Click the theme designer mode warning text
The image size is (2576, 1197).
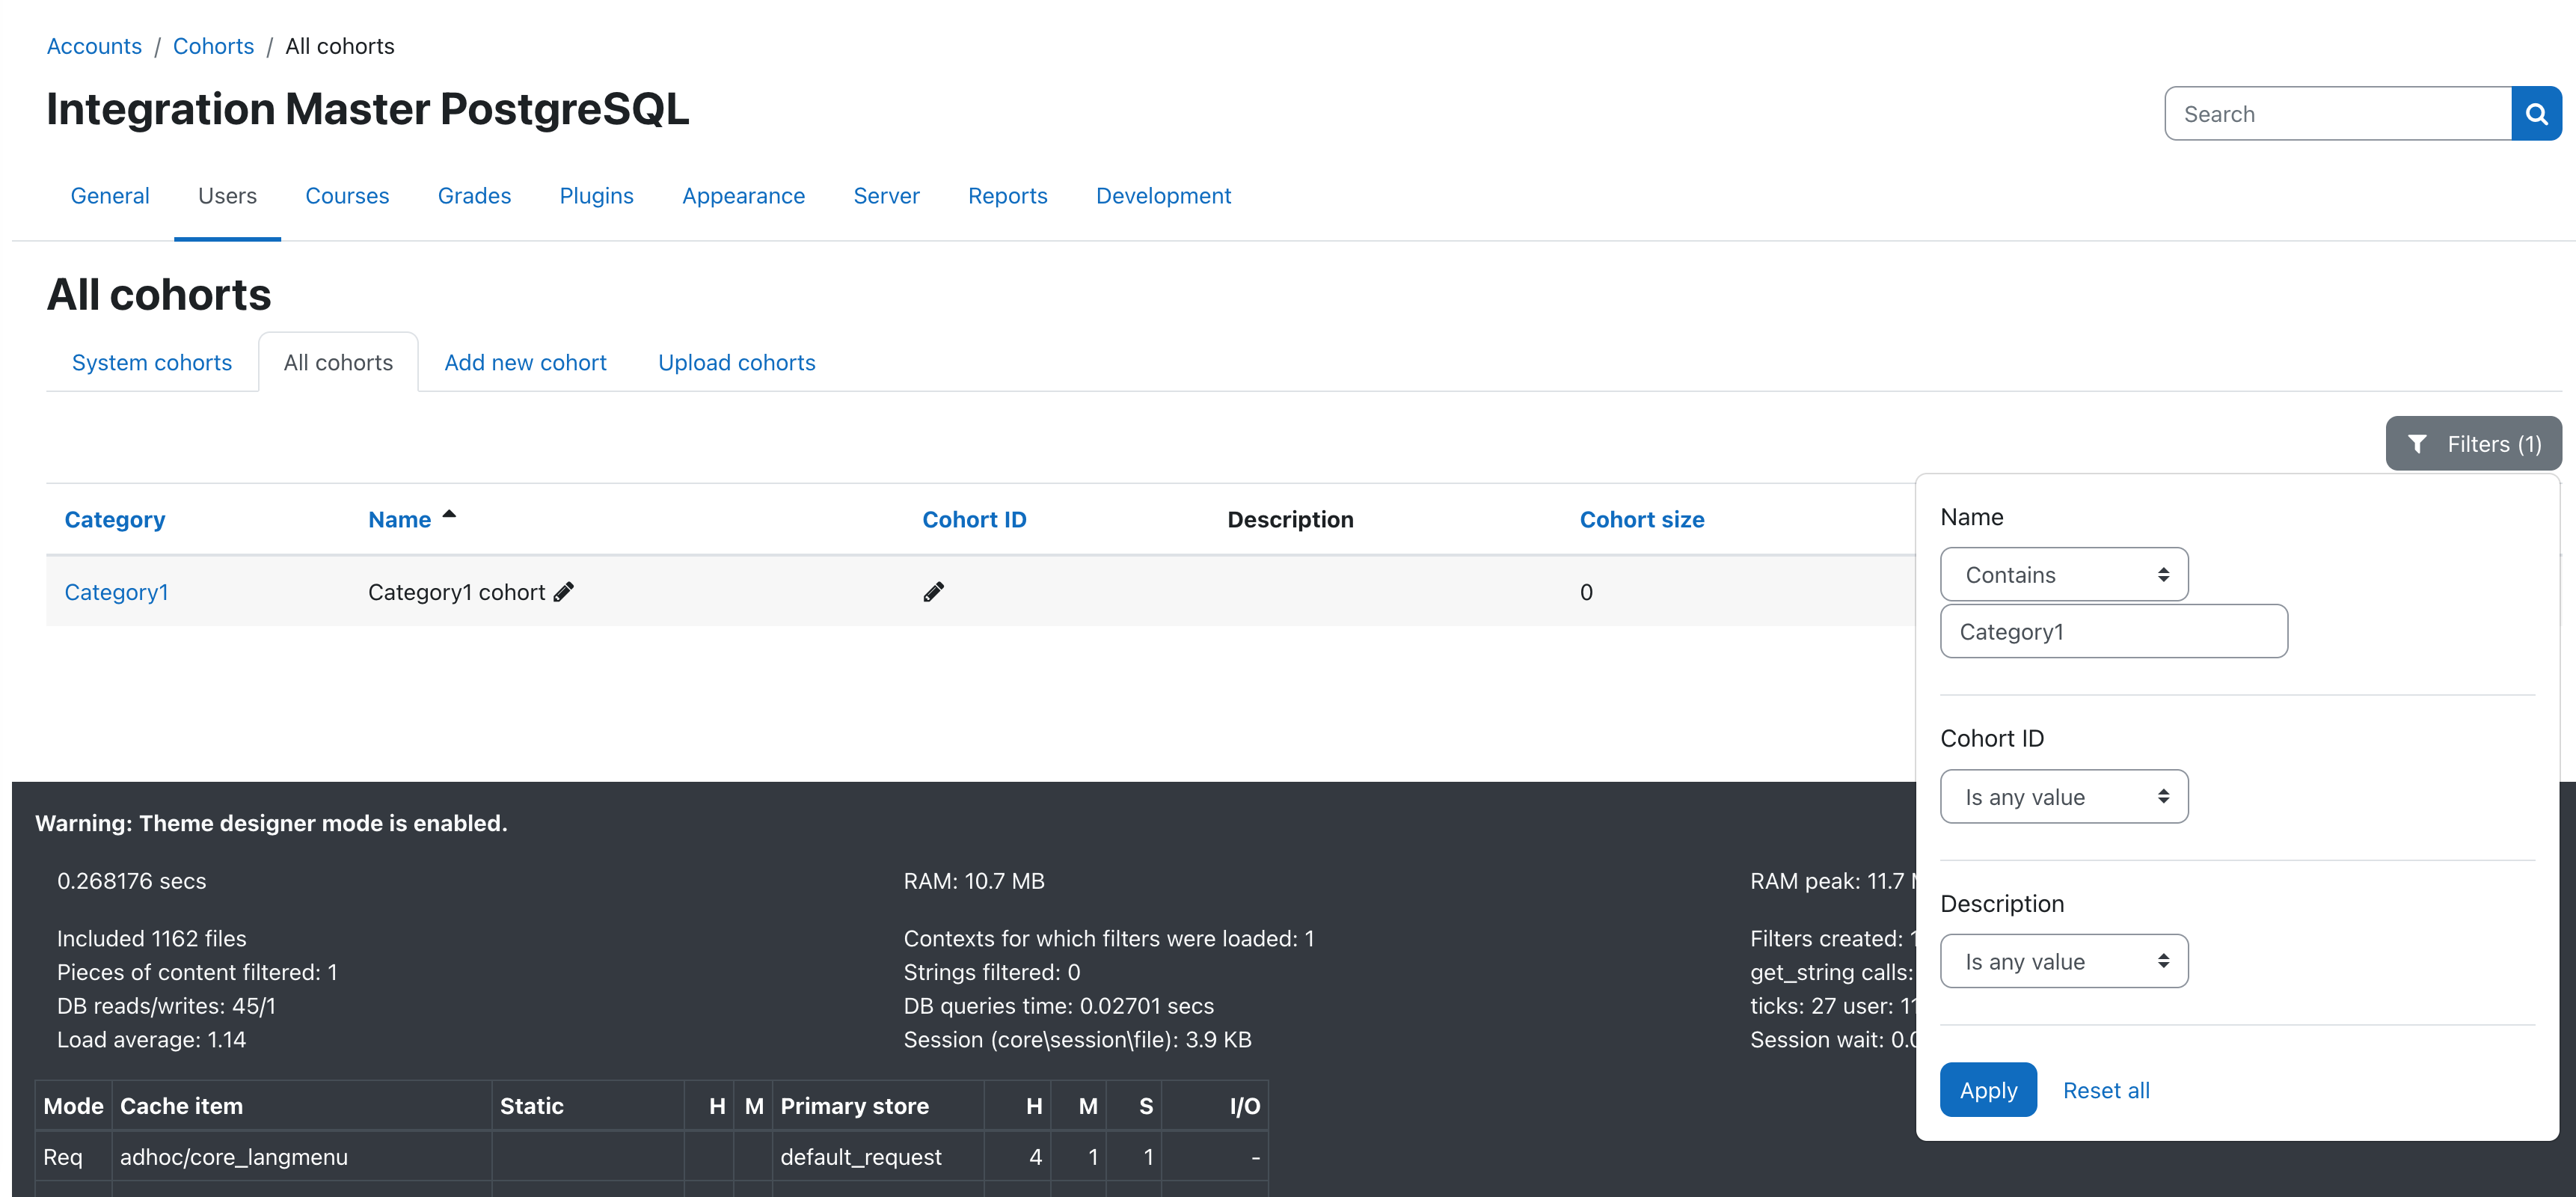pos(271,823)
